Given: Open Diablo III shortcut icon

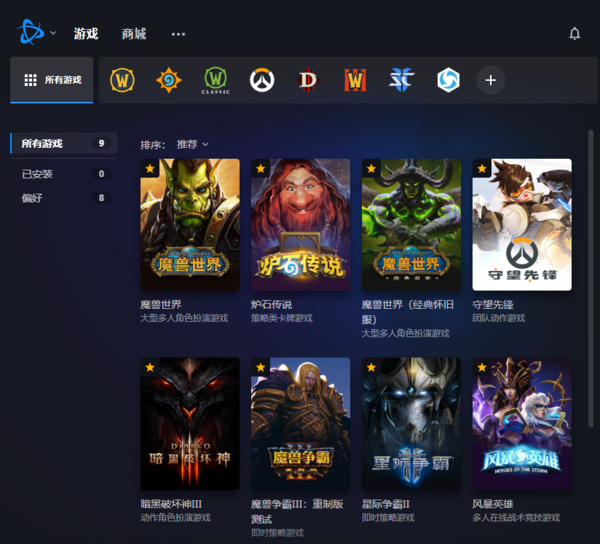Looking at the screenshot, I should (x=308, y=80).
